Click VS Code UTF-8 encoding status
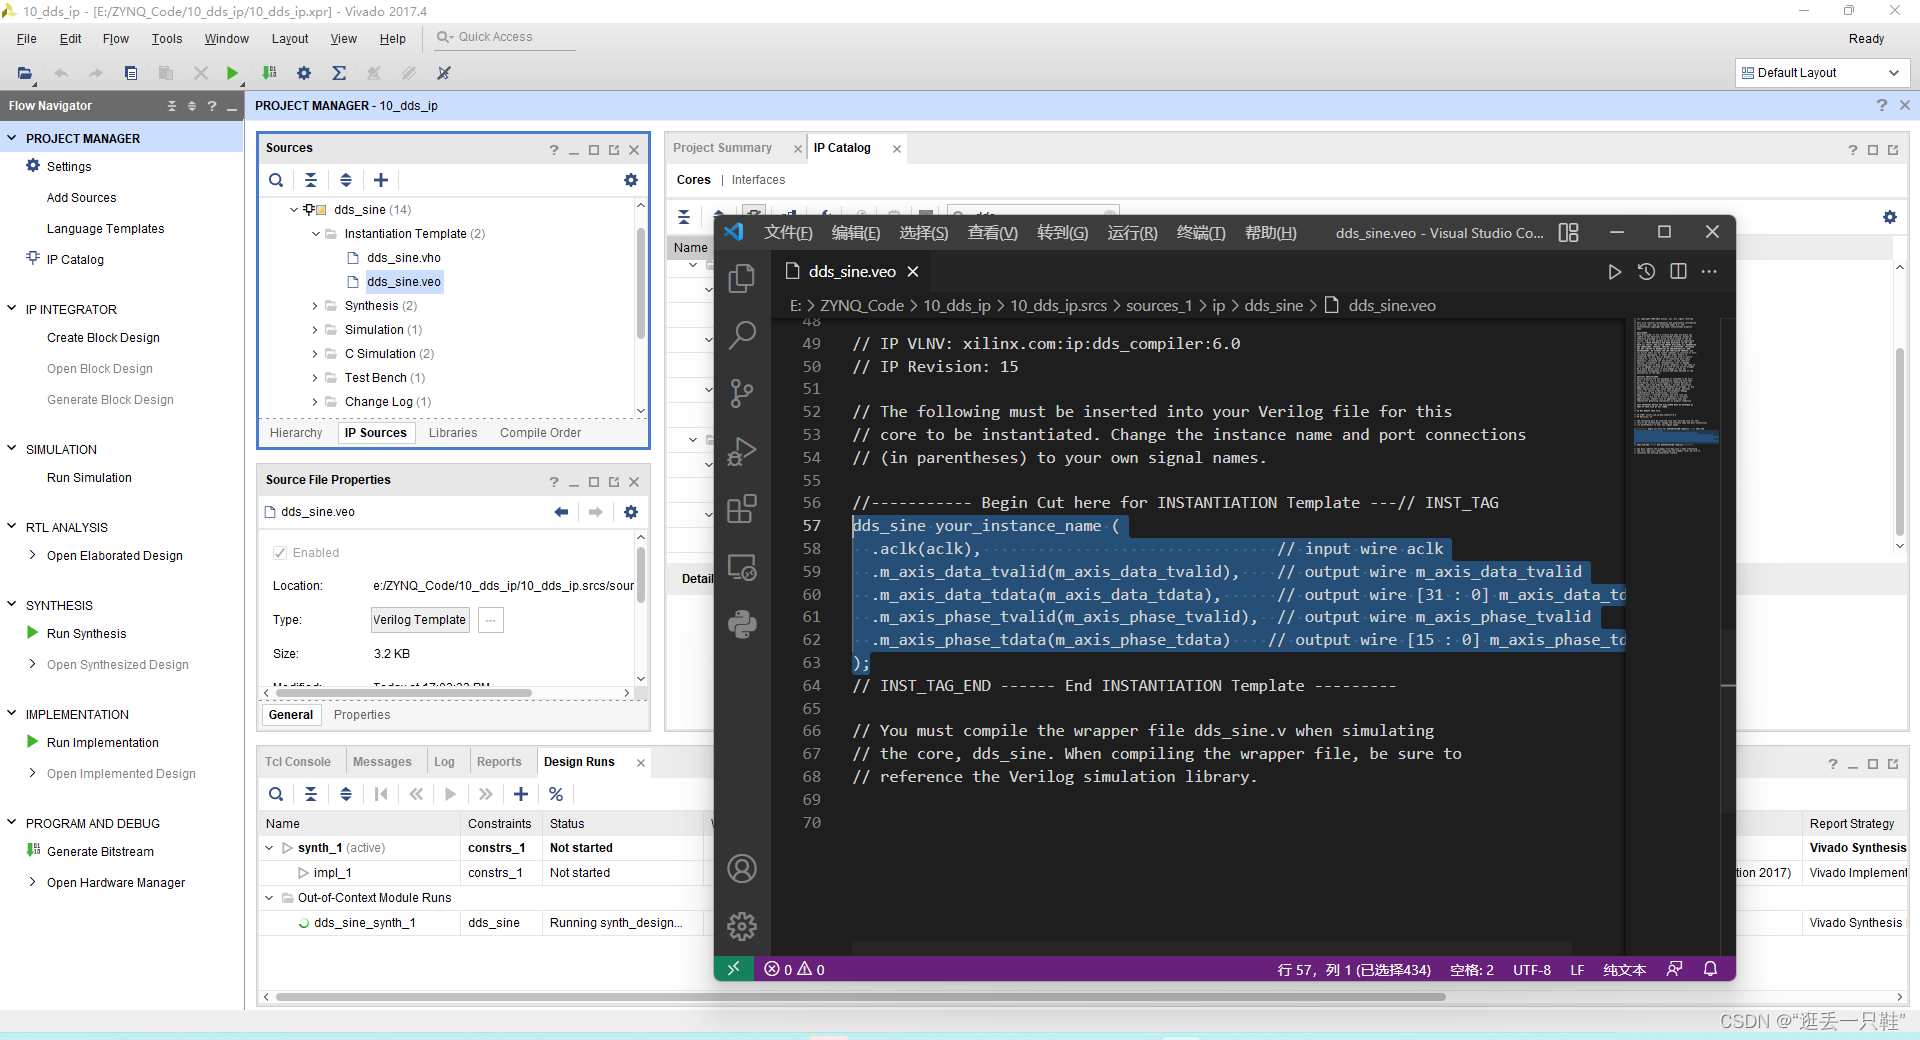Image resolution: width=1920 pixels, height=1040 pixels. pos(1532,970)
